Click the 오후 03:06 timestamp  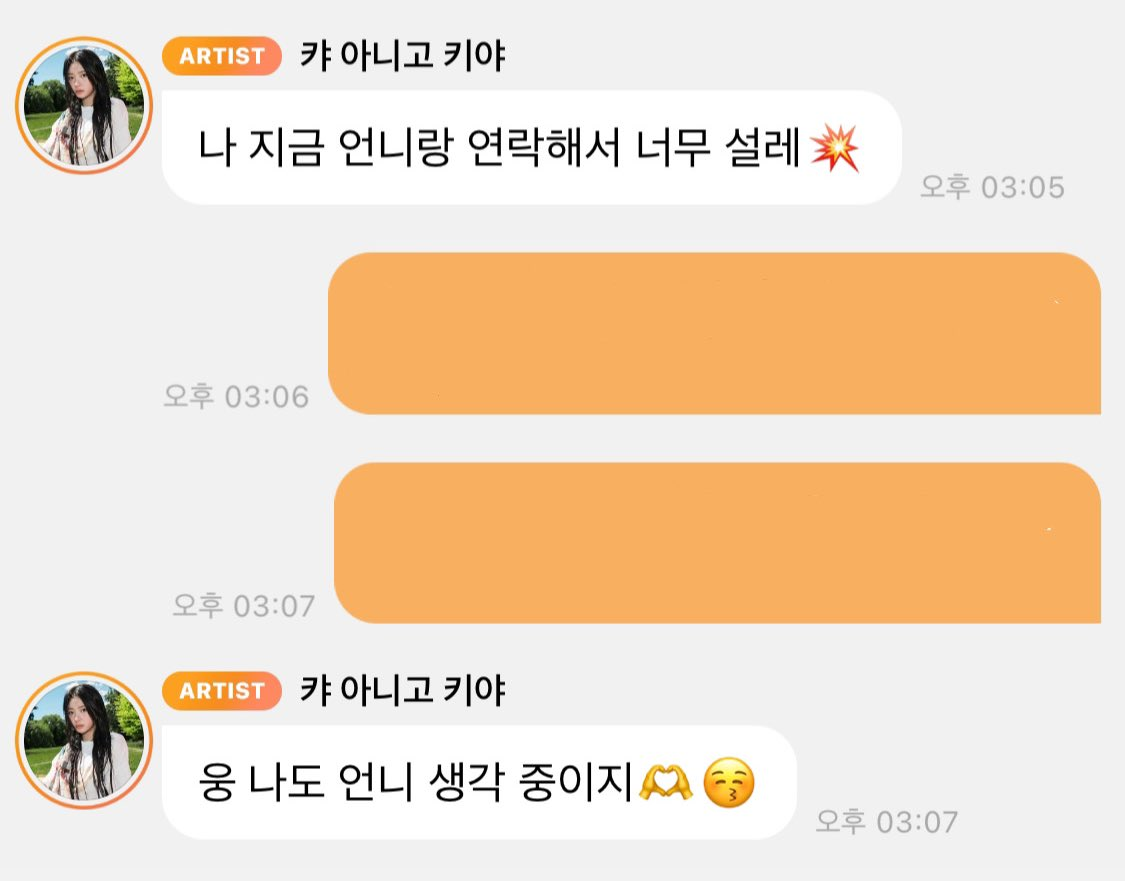click(x=236, y=396)
